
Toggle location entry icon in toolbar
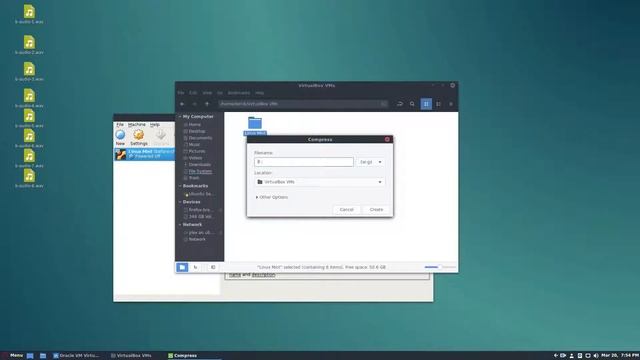tap(400, 104)
